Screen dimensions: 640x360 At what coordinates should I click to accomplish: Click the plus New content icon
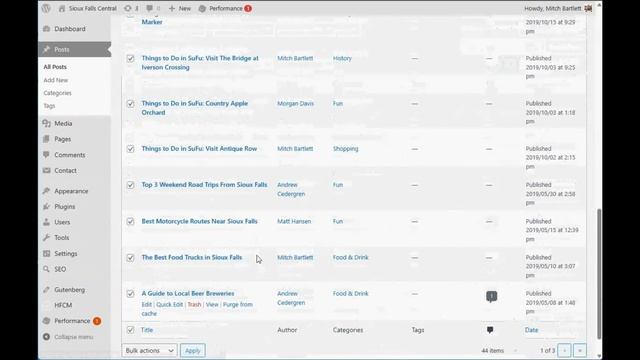point(171,8)
